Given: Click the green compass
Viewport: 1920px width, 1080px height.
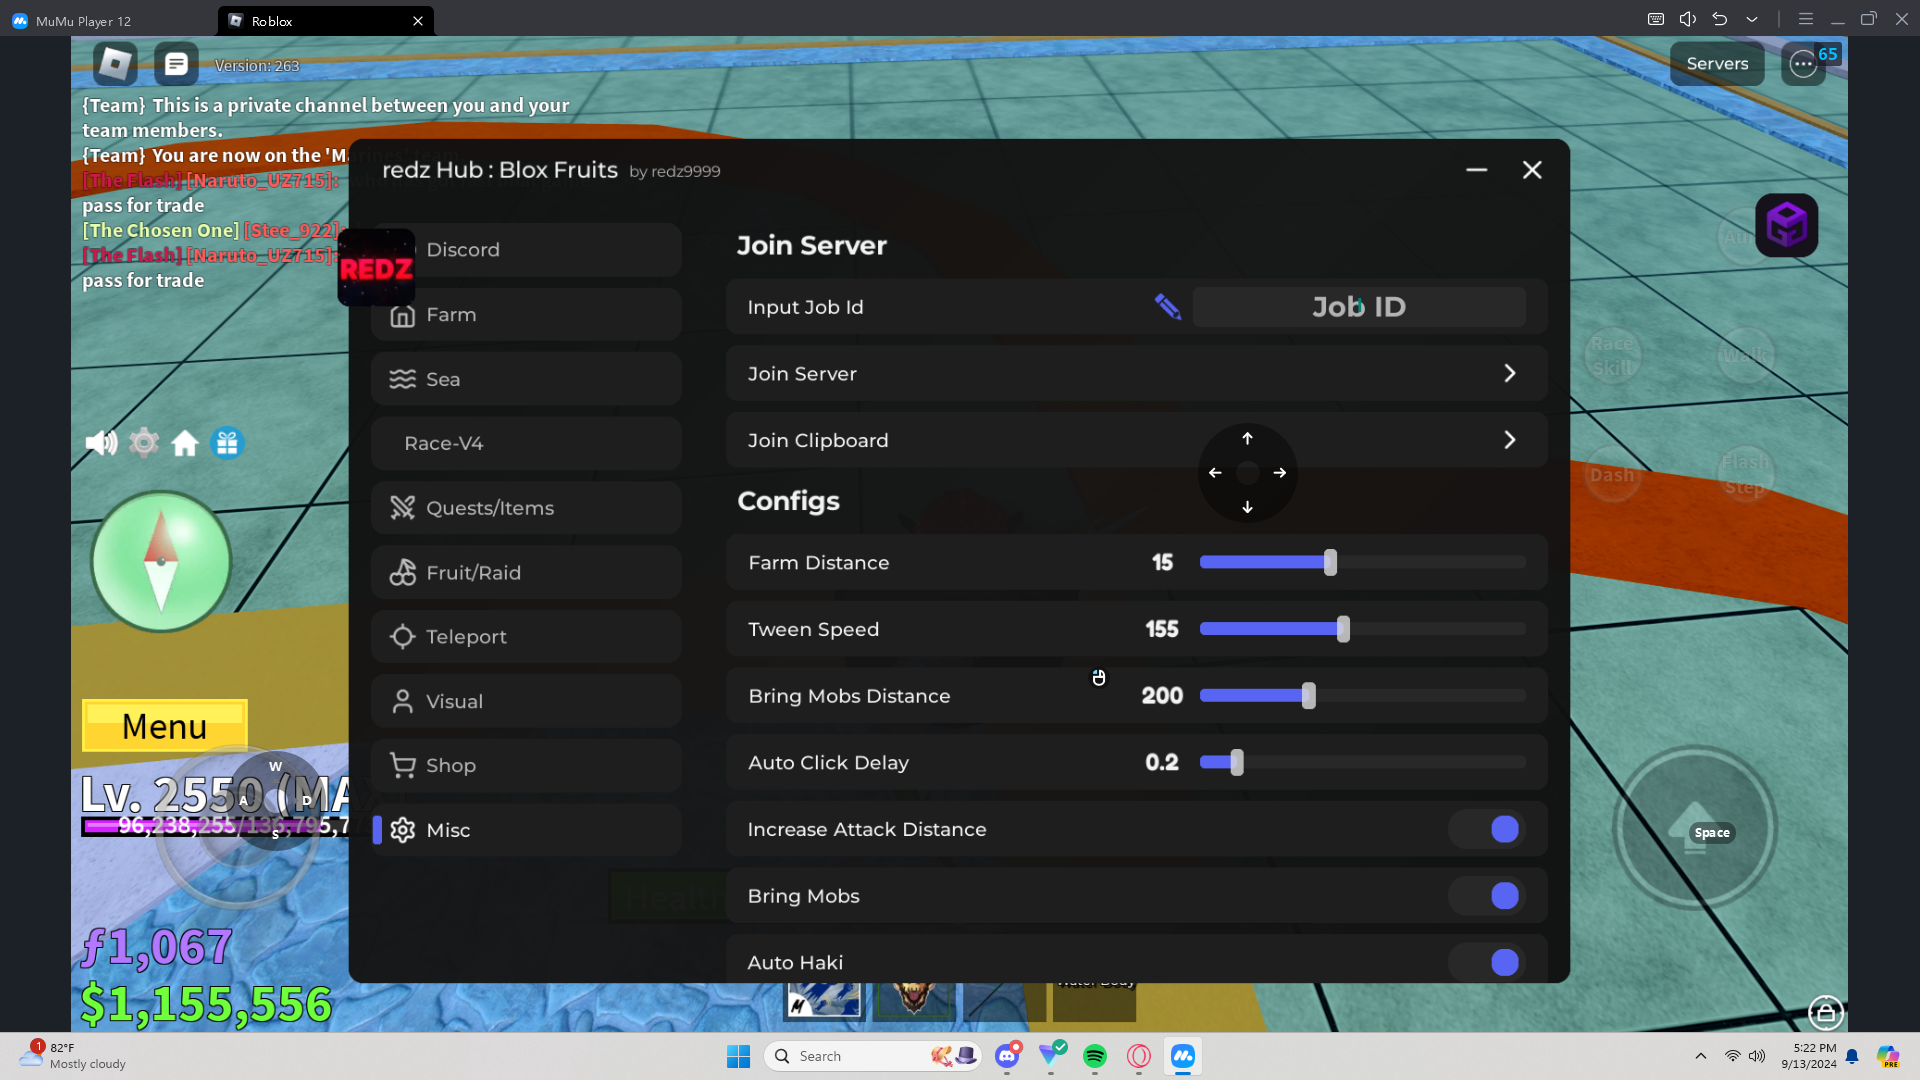Looking at the screenshot, I should 161,562.
